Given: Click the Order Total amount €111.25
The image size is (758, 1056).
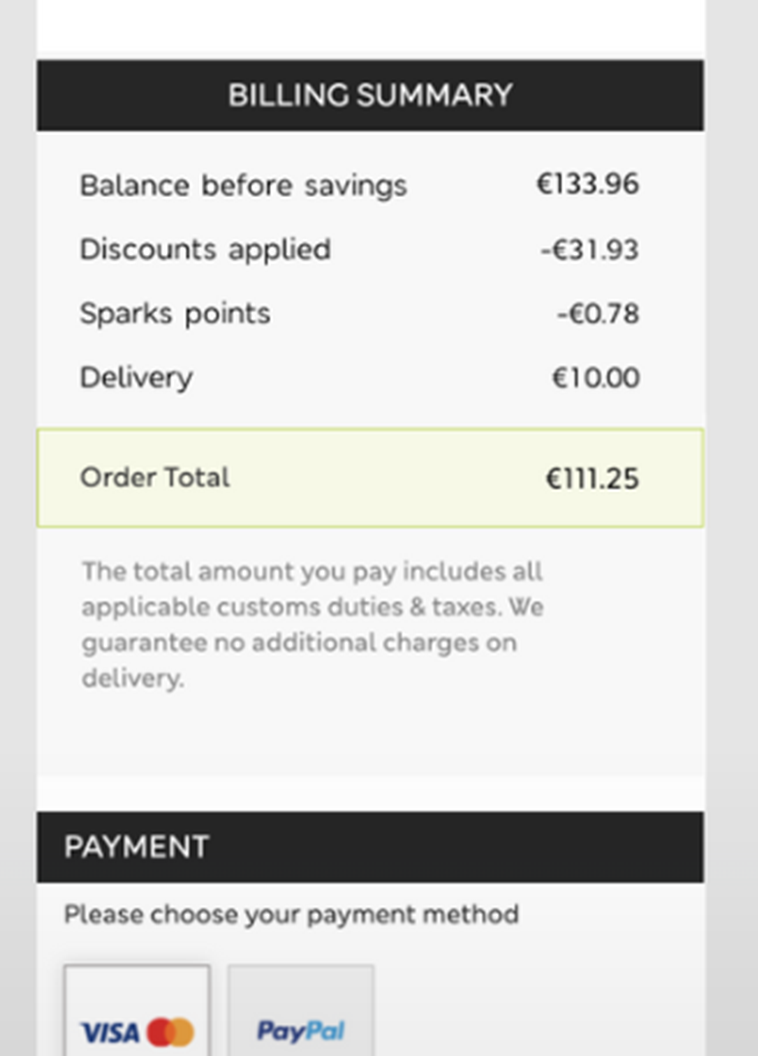Looking at the screenshot, I should 591,479.
